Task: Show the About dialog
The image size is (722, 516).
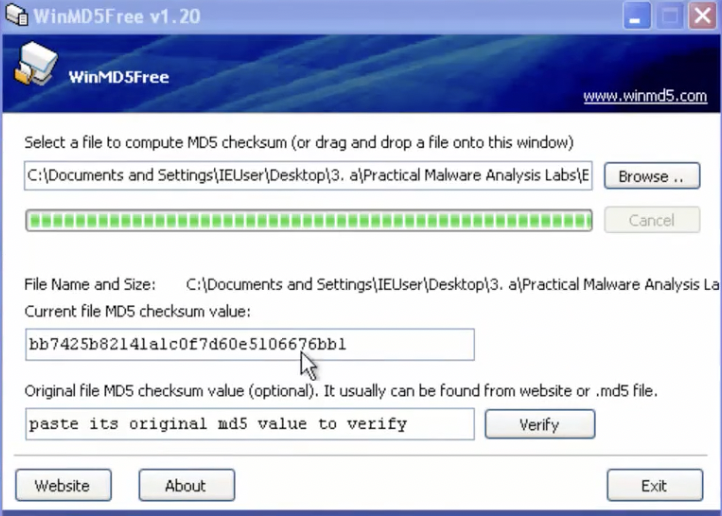Action: (x=186, y=485)
